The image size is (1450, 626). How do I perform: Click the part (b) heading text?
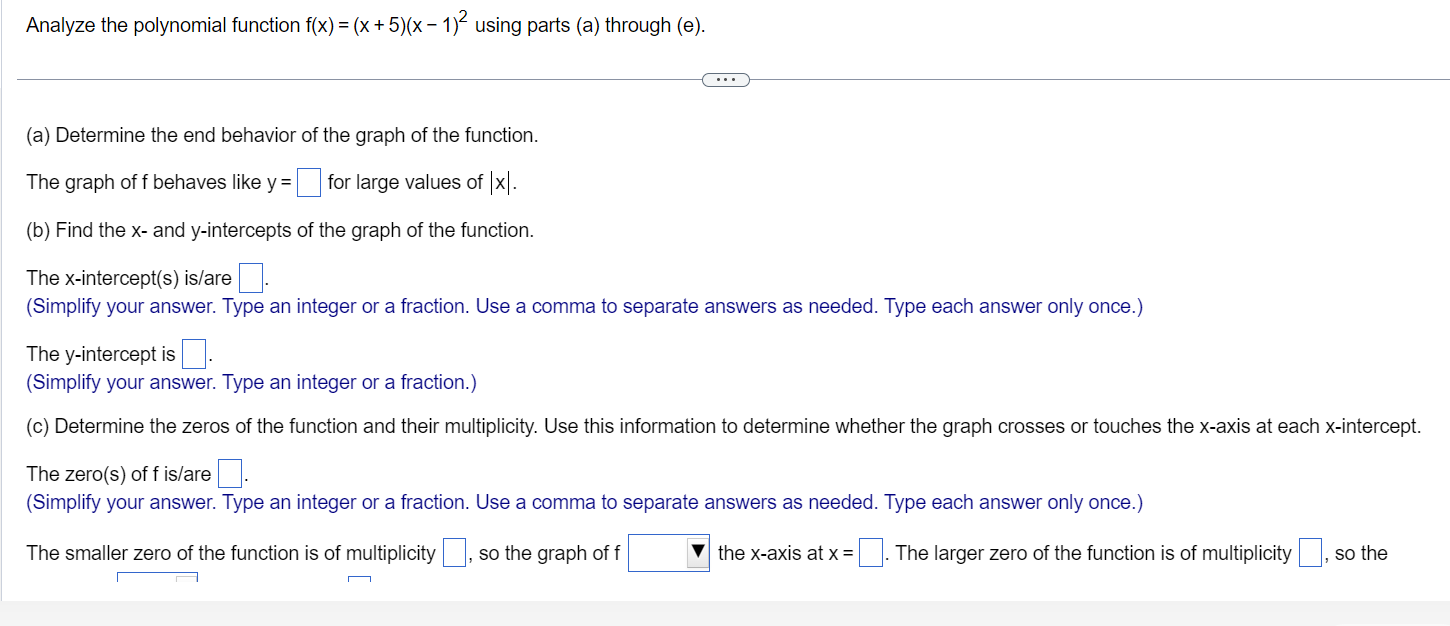[280, 229]
